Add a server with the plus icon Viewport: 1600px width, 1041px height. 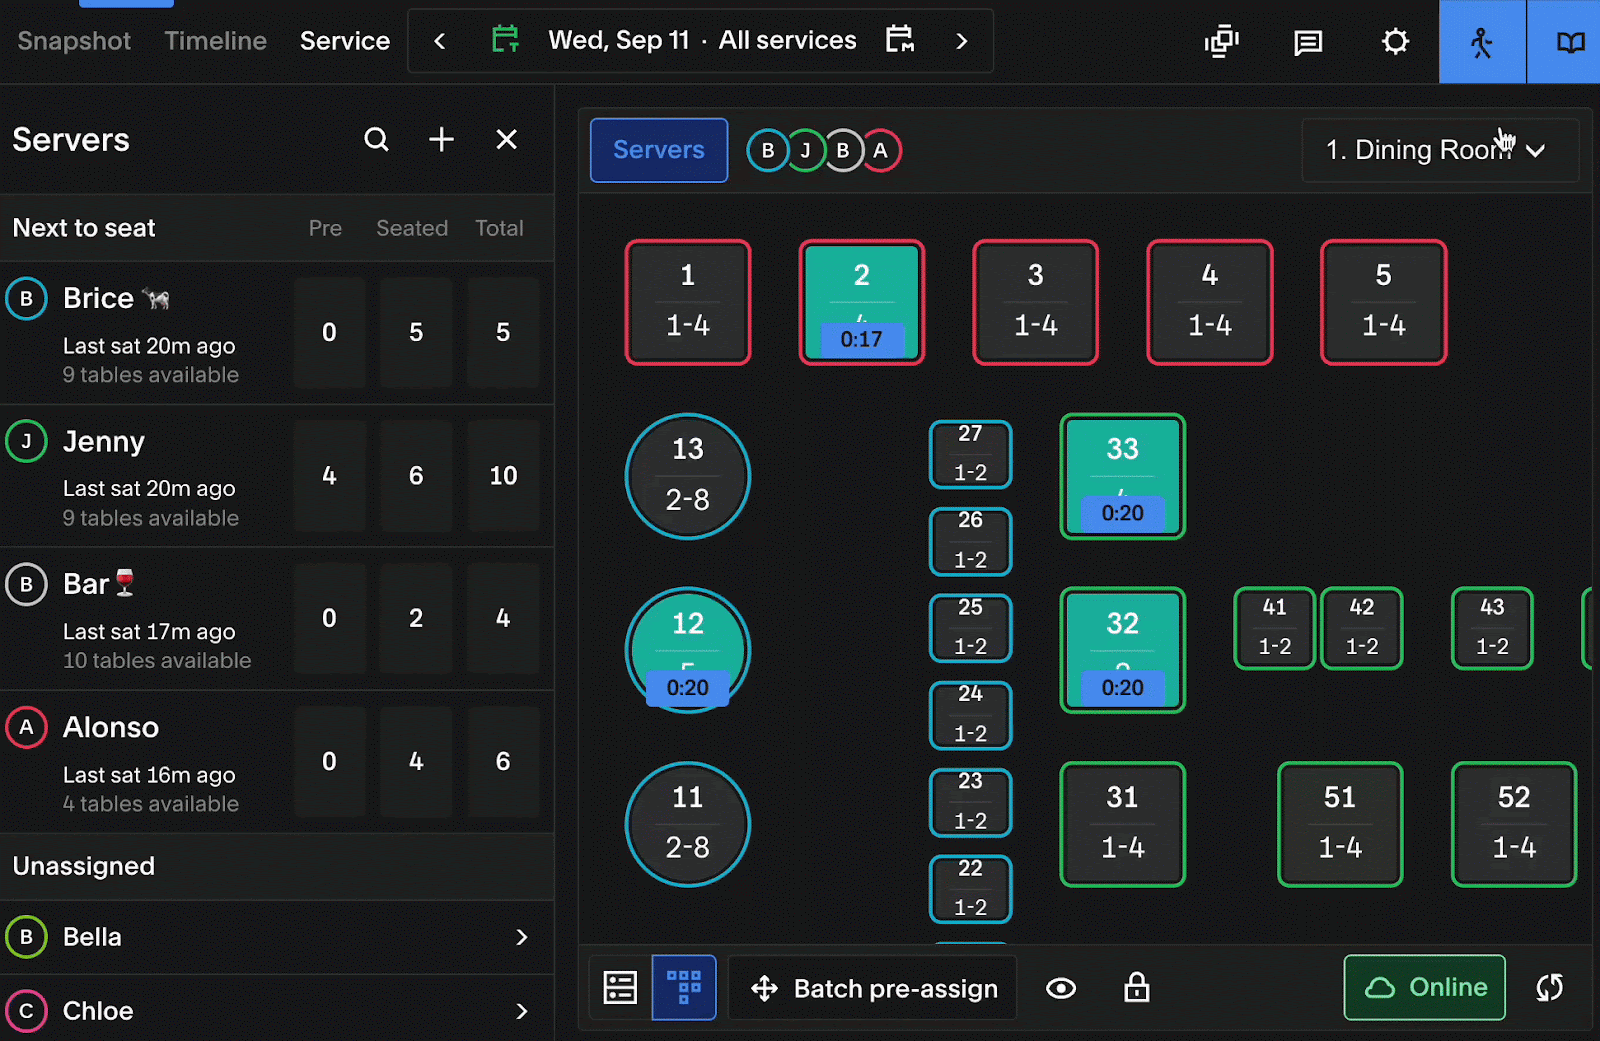coord(441,140)
